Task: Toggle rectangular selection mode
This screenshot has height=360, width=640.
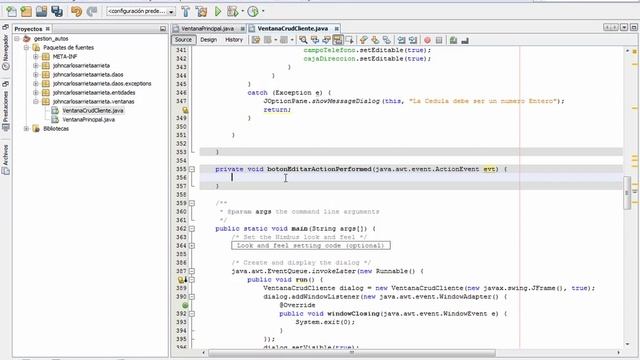Action: [x=349, y=40]
